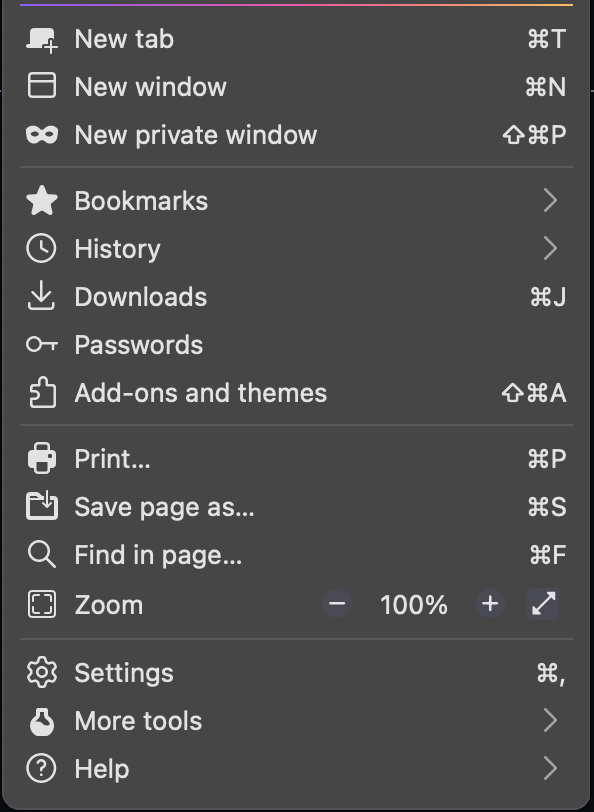Click the Add-ons puzzle piece icon
The width and height of the screenshot is (594, 812).
(x=41, y=392)
